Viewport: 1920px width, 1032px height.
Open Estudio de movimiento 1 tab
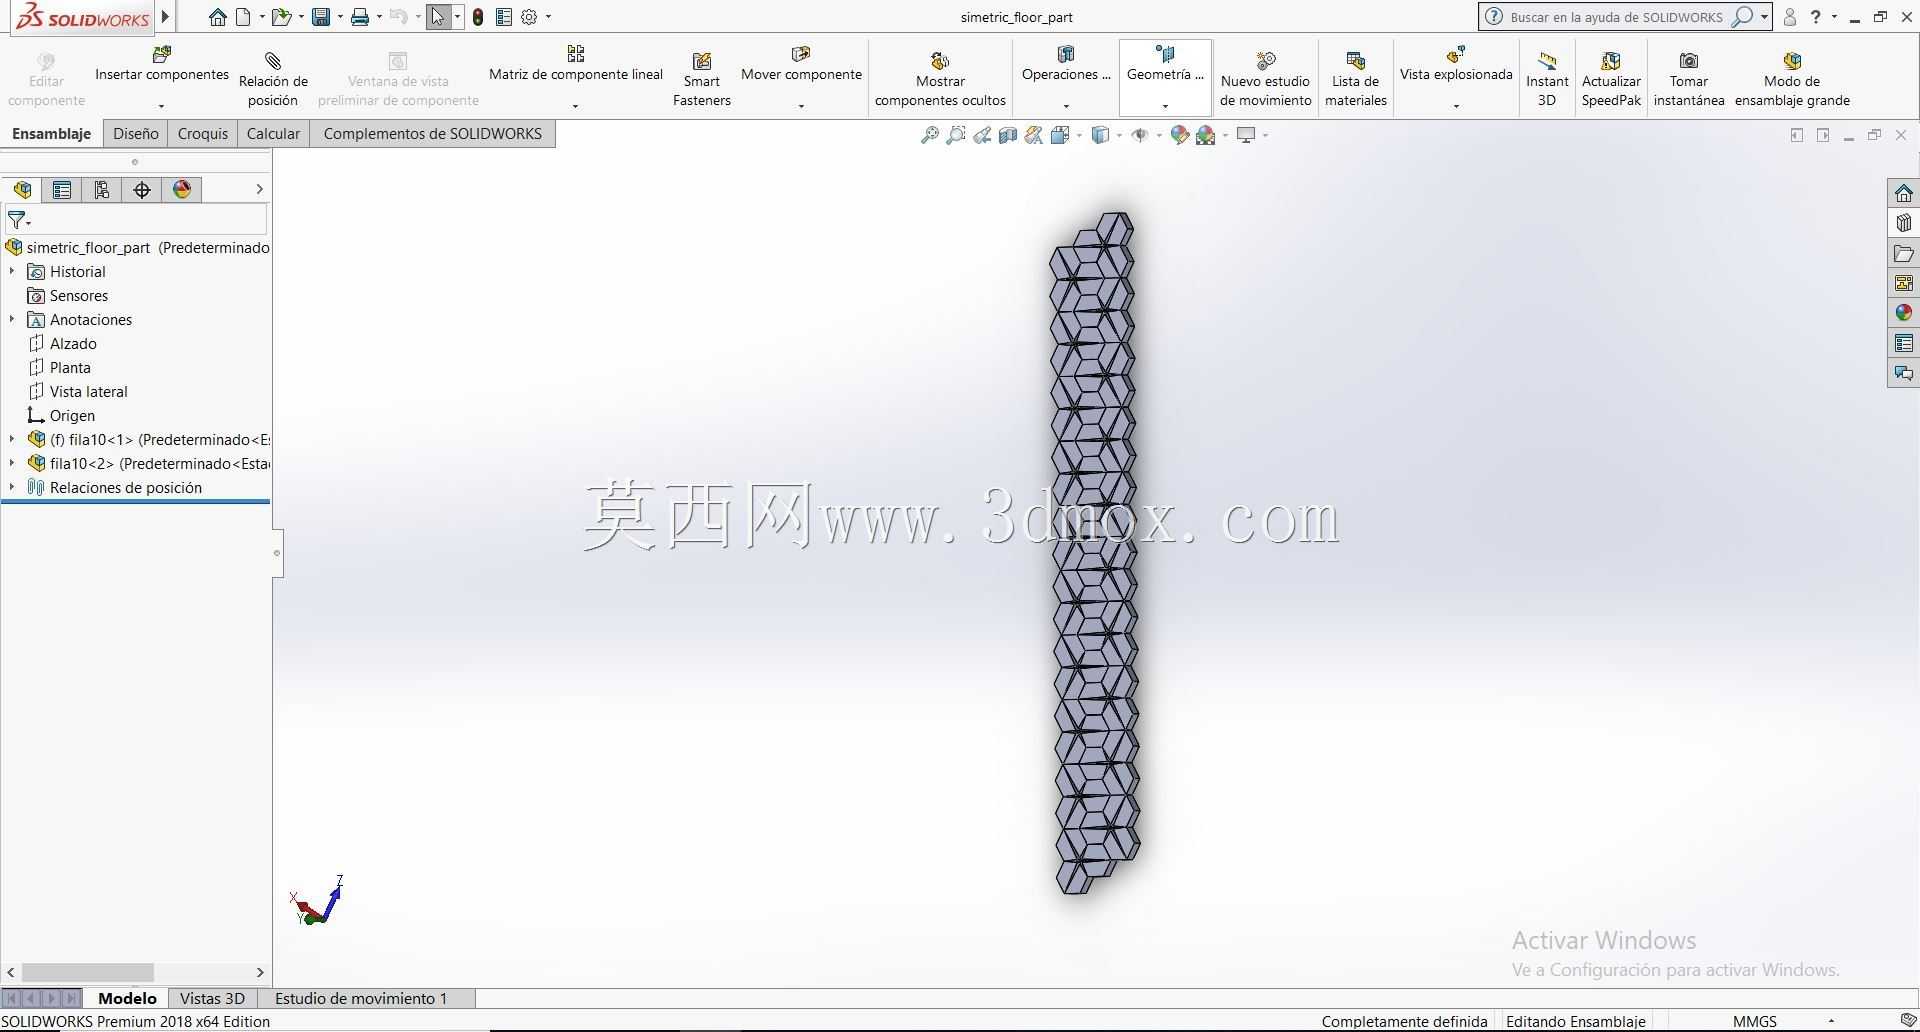(361, 998)
